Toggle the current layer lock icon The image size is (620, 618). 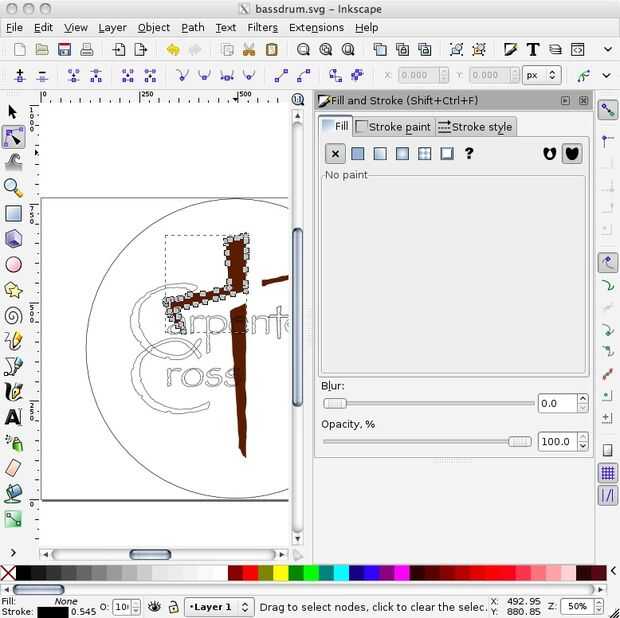(x=173, y=606)
